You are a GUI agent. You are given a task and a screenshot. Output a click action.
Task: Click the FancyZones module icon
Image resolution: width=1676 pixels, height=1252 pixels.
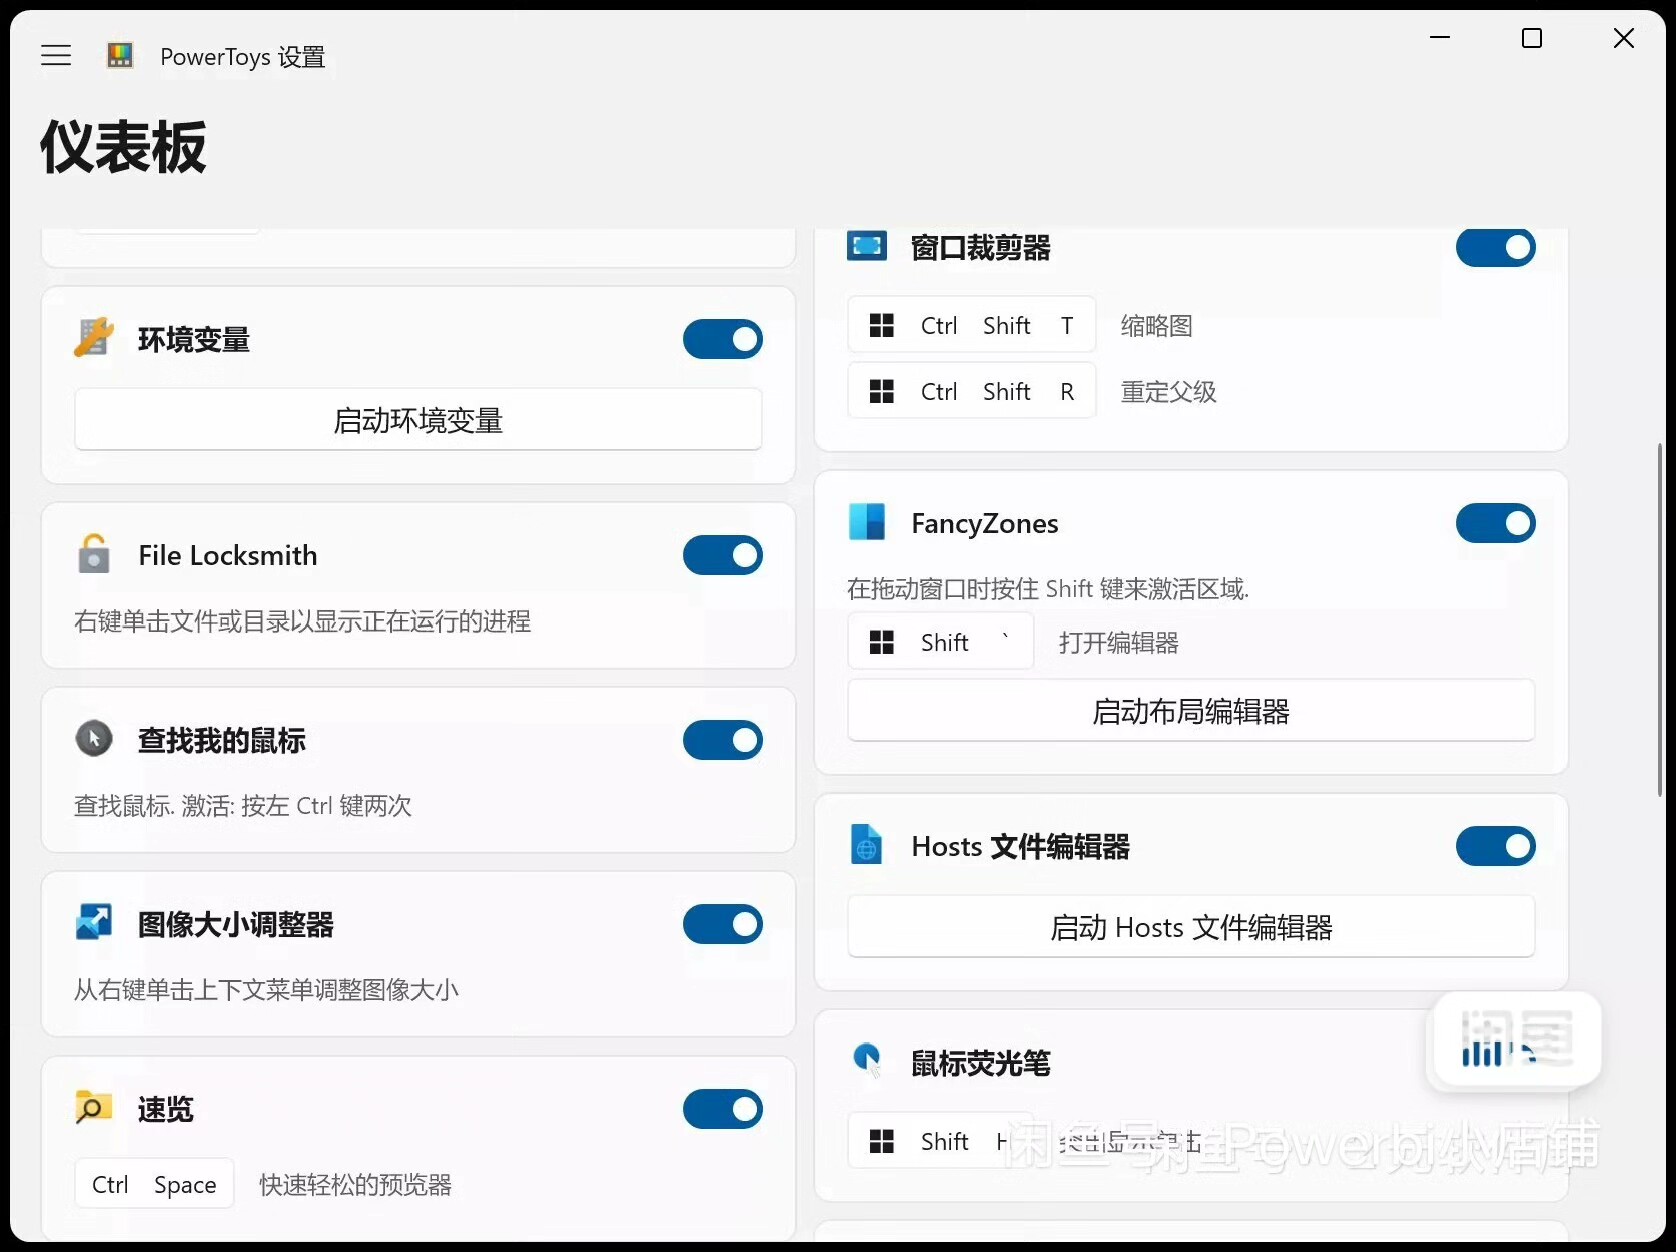click(x=867, y=522)
